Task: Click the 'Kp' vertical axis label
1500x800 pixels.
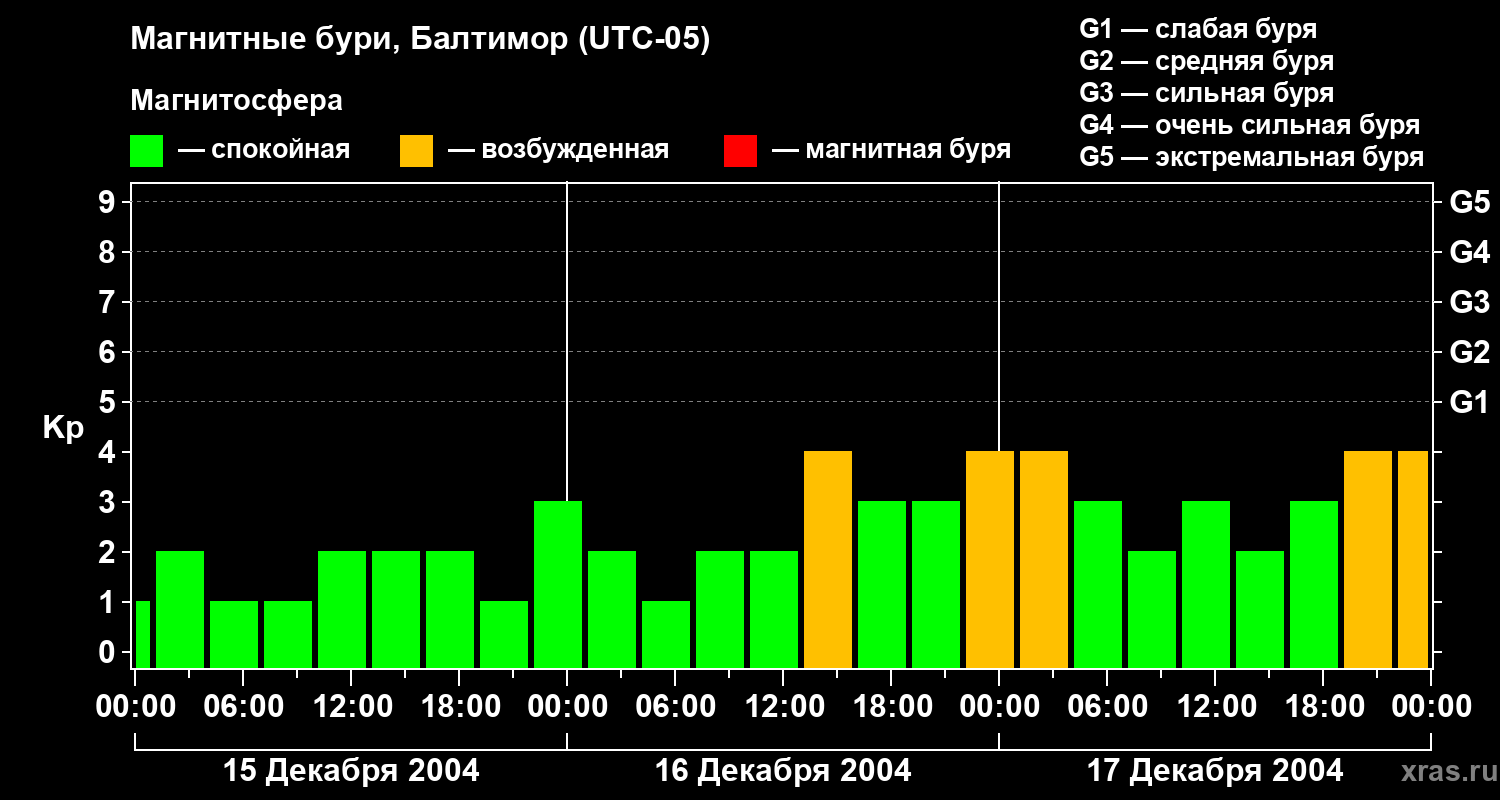Action: pyautogui.click(x=63, y=427)
